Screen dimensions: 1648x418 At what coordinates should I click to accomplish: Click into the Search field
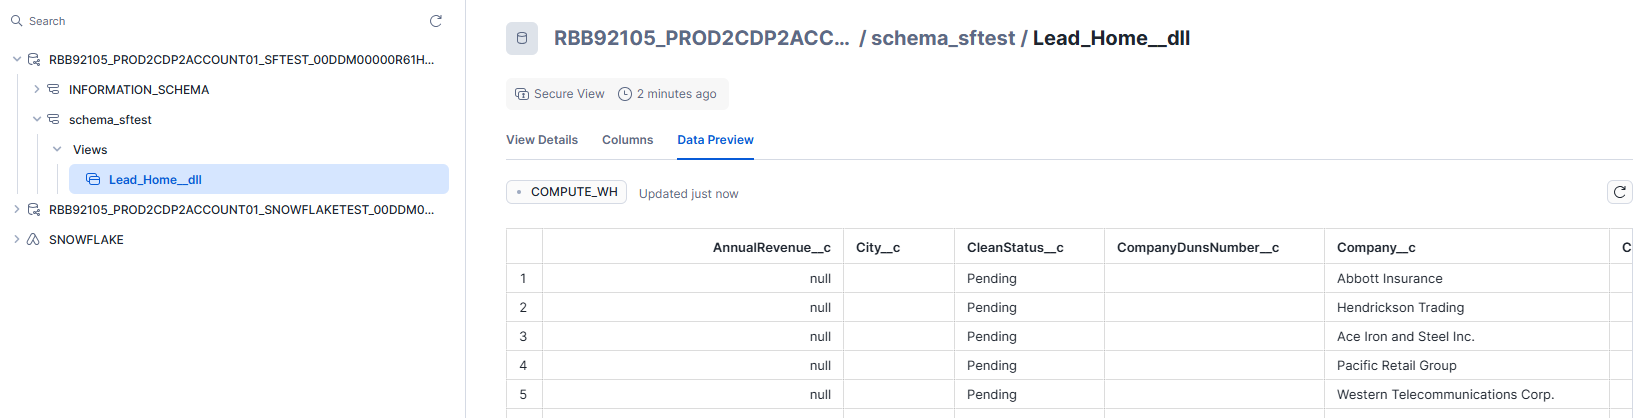pyautogui.click(x=220, y=21)
